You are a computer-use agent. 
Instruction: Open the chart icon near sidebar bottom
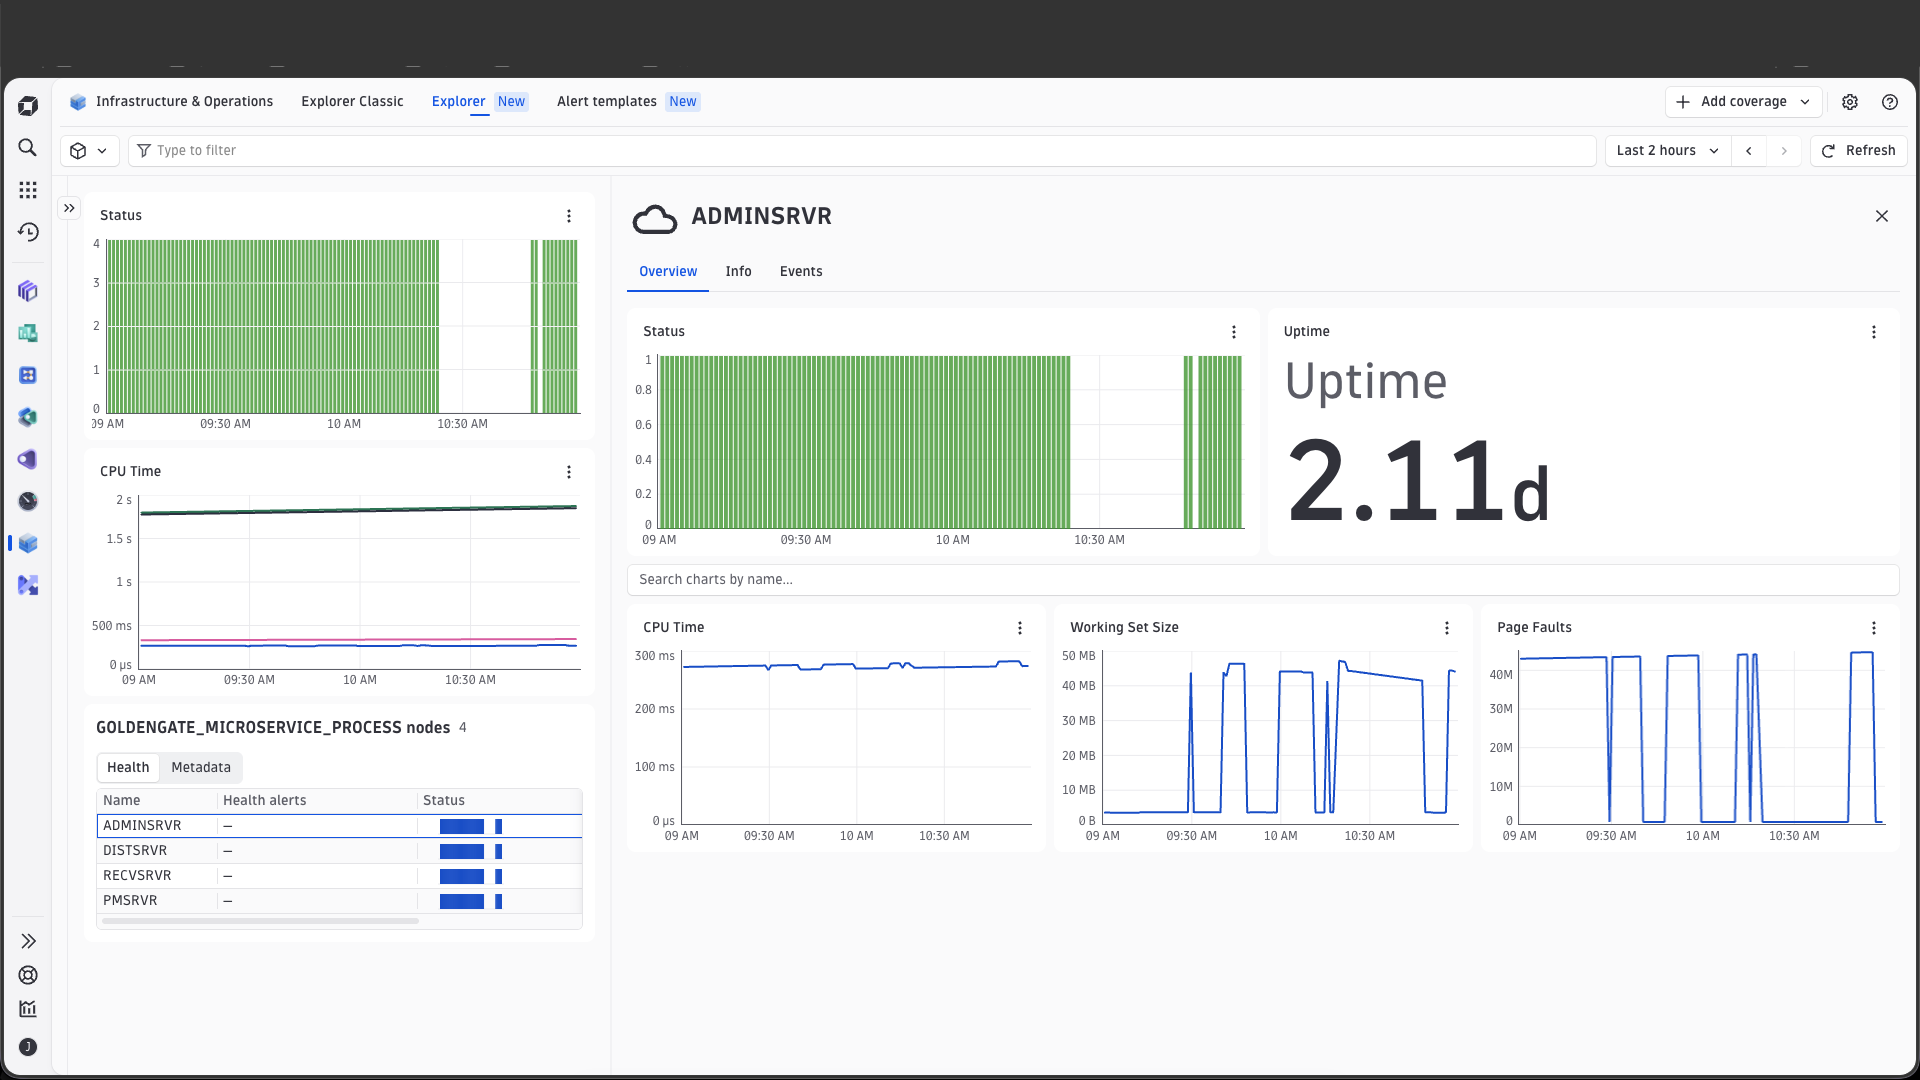click(x=28, y=1009)
